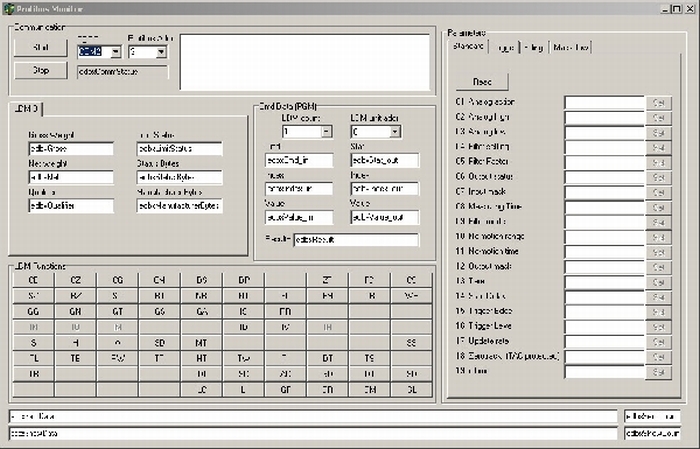The height and width of the screenshot is (449, 700).
Task: Click the 12 Output mask value field
Action: click(605, 267)
